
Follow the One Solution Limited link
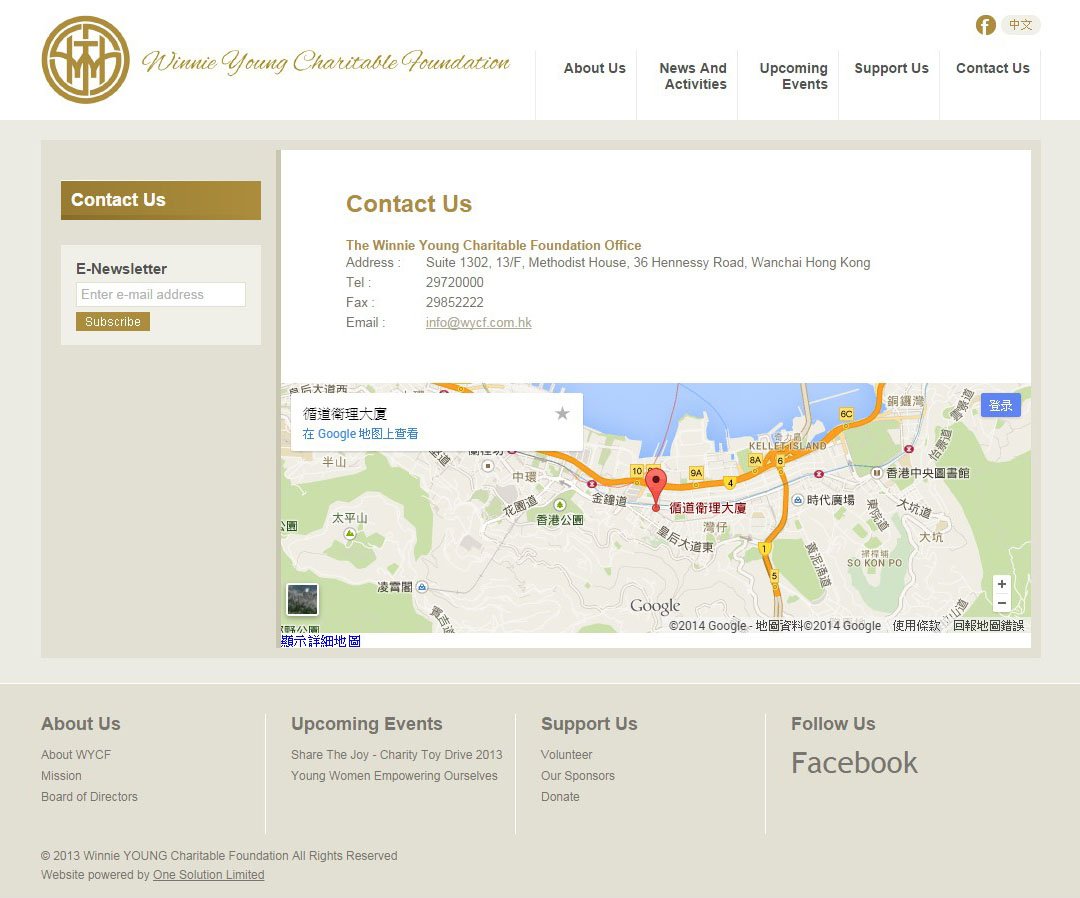[209, 875]
